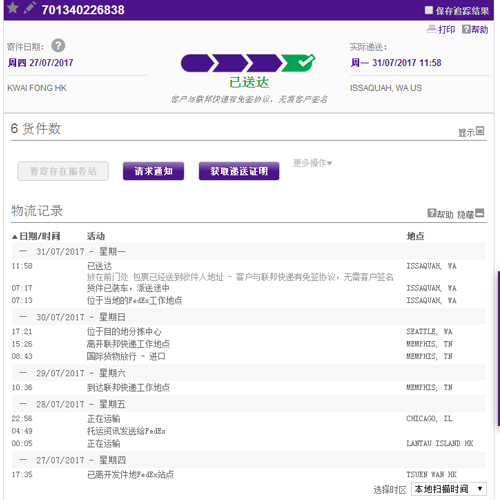The image size is (500, 500).
Task: Collapse the 31/07/2017 星期一 group
Action: point(23,251)
